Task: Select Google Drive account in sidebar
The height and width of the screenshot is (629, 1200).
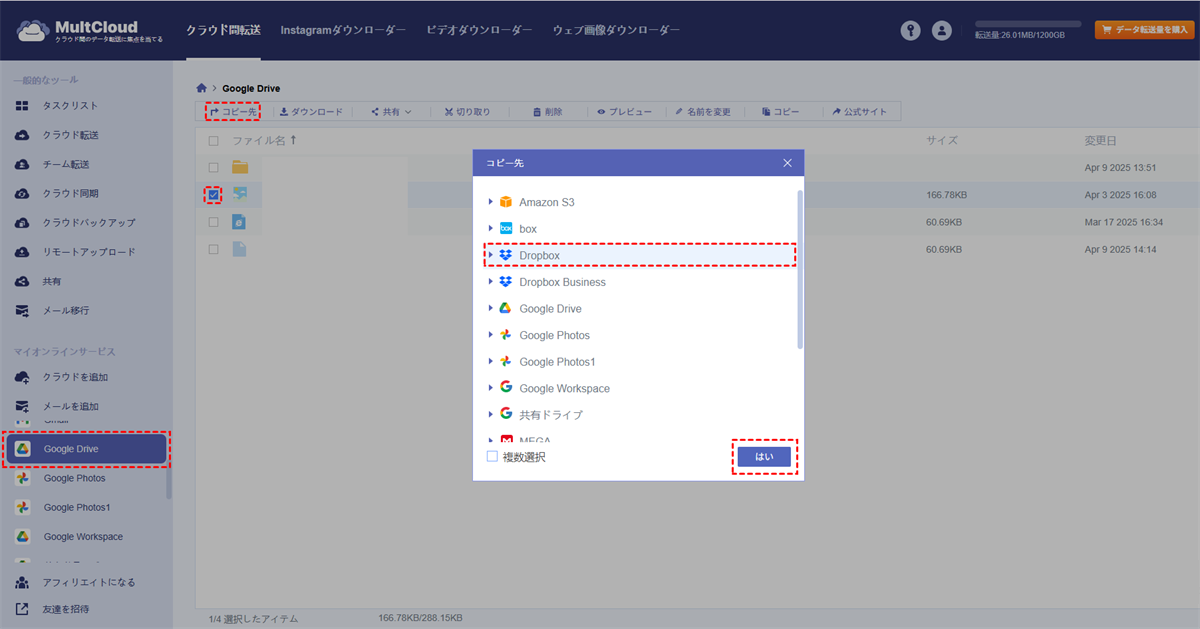Action: click(x=86, y=449)
